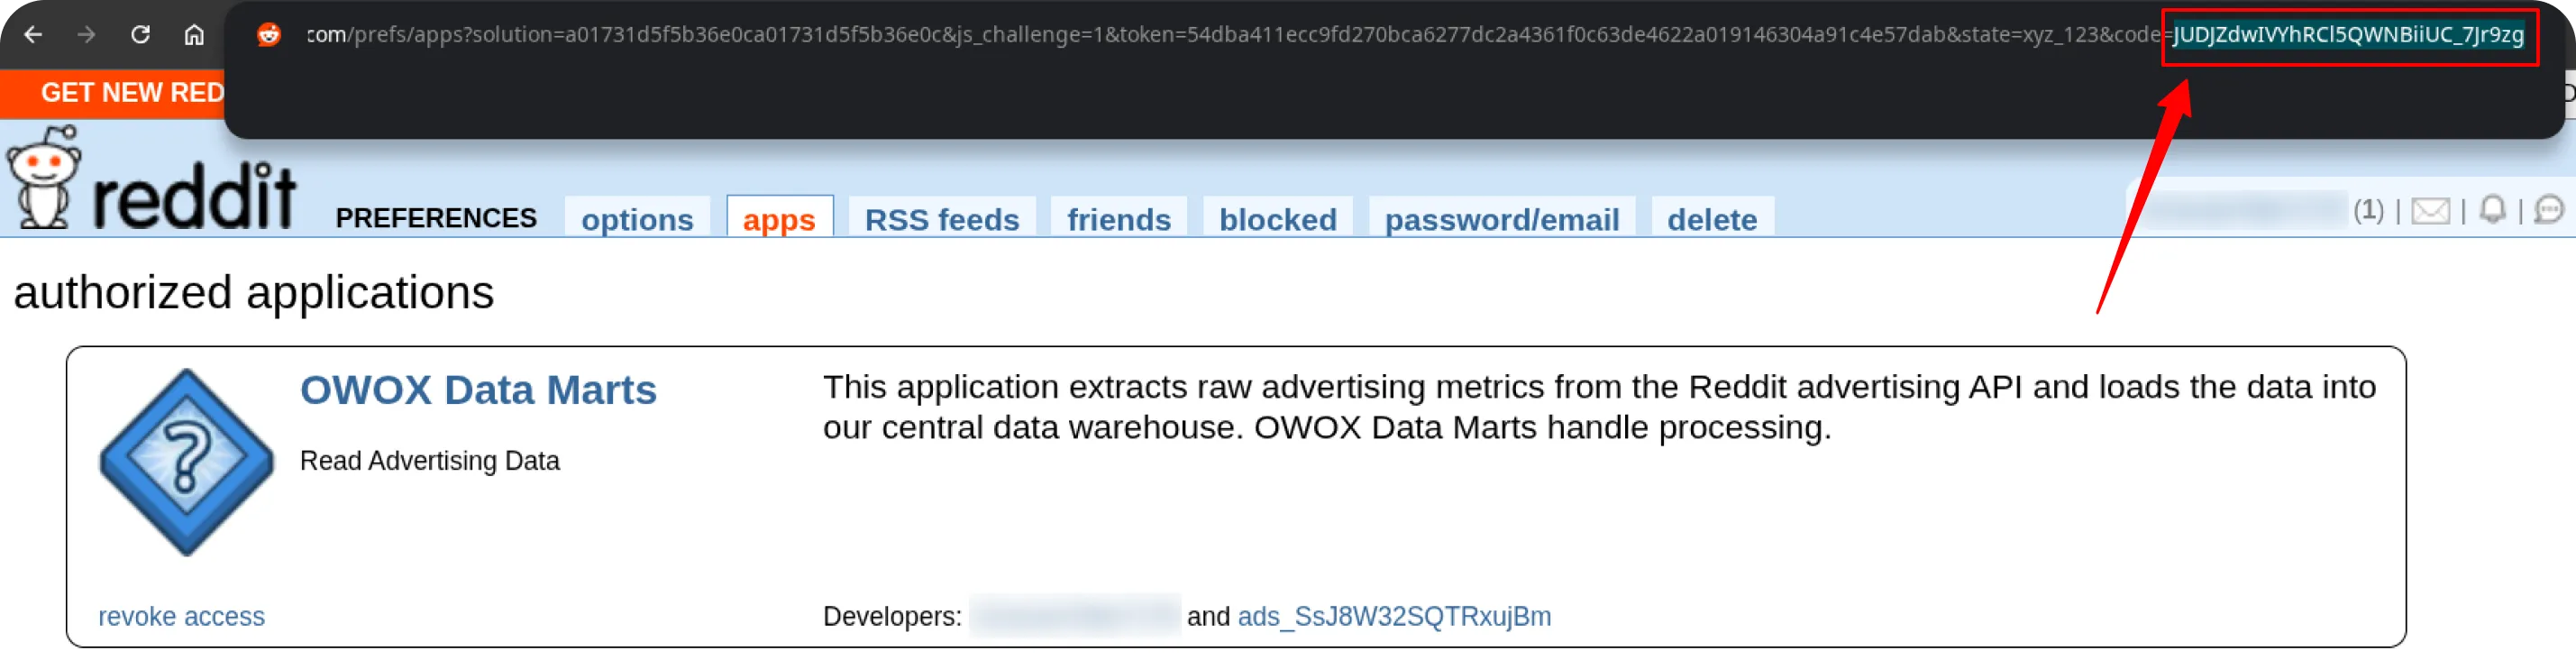This screenshot has height=660, width=2576.
Task: Click the Reddit favicon in the address bar
Action: (268, 33)
